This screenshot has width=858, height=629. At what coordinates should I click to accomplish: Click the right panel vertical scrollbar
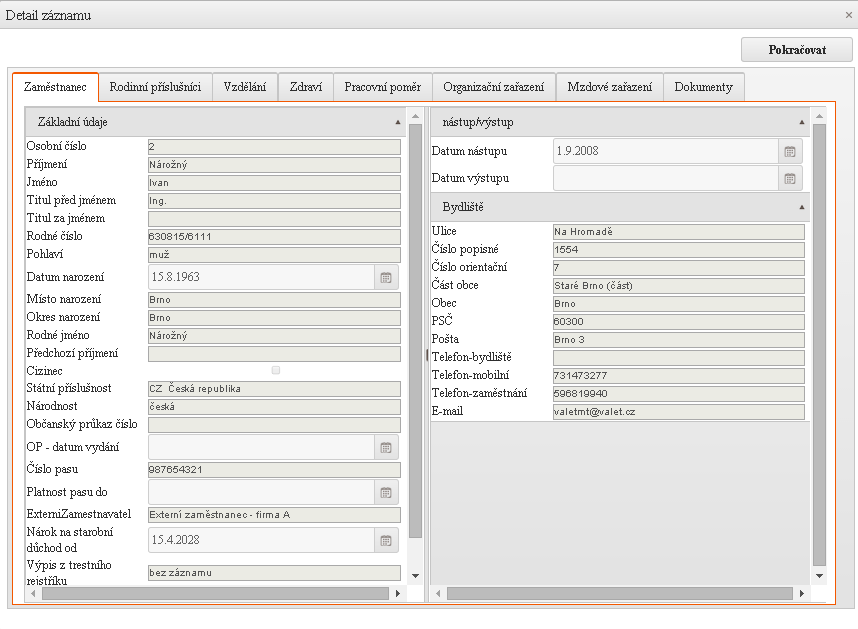820,345
